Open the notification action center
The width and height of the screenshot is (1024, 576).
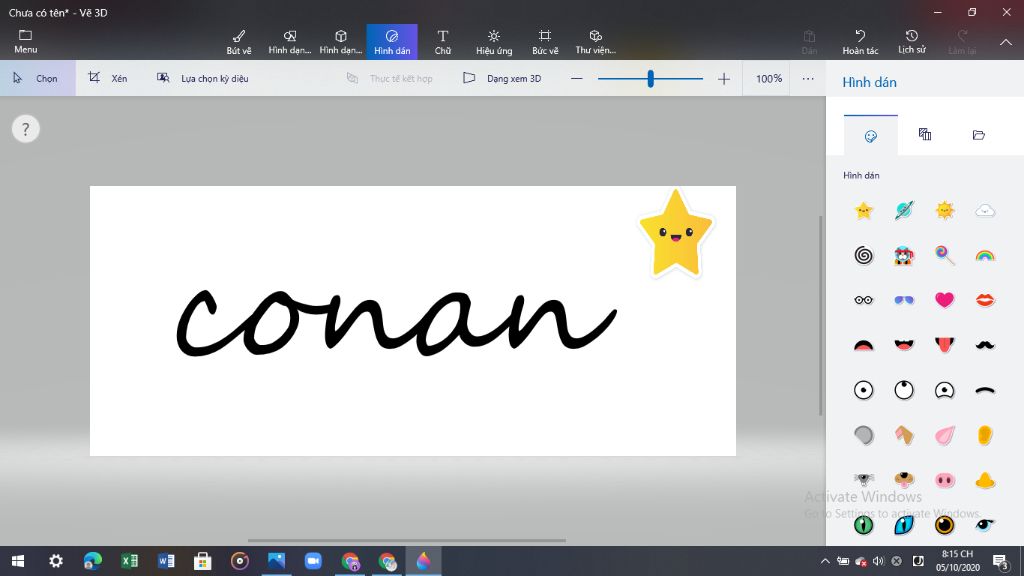(x=1000, y=561)
